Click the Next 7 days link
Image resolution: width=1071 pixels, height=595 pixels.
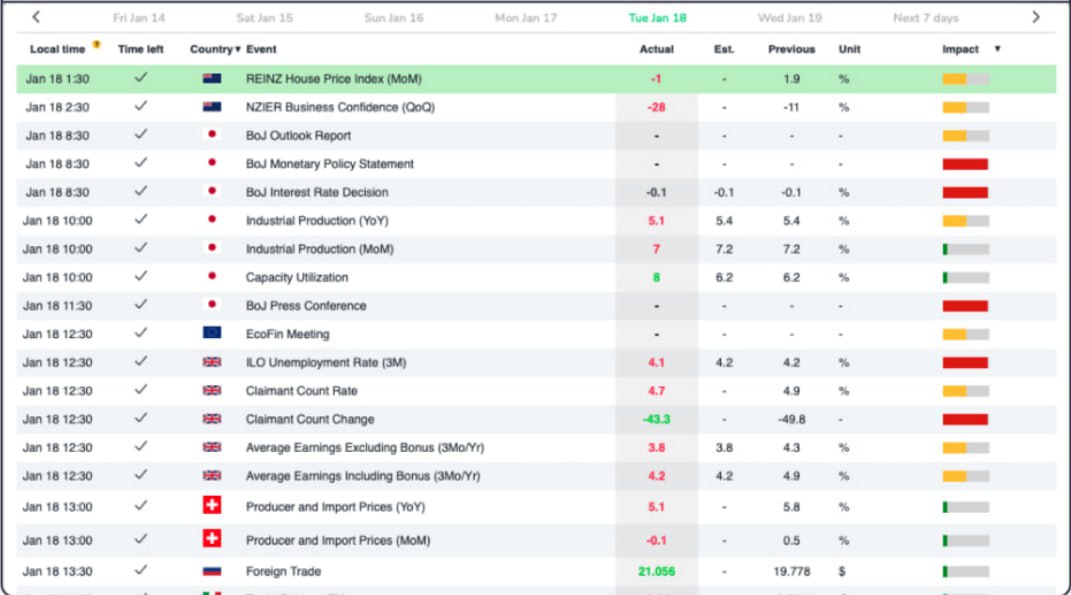925,18
